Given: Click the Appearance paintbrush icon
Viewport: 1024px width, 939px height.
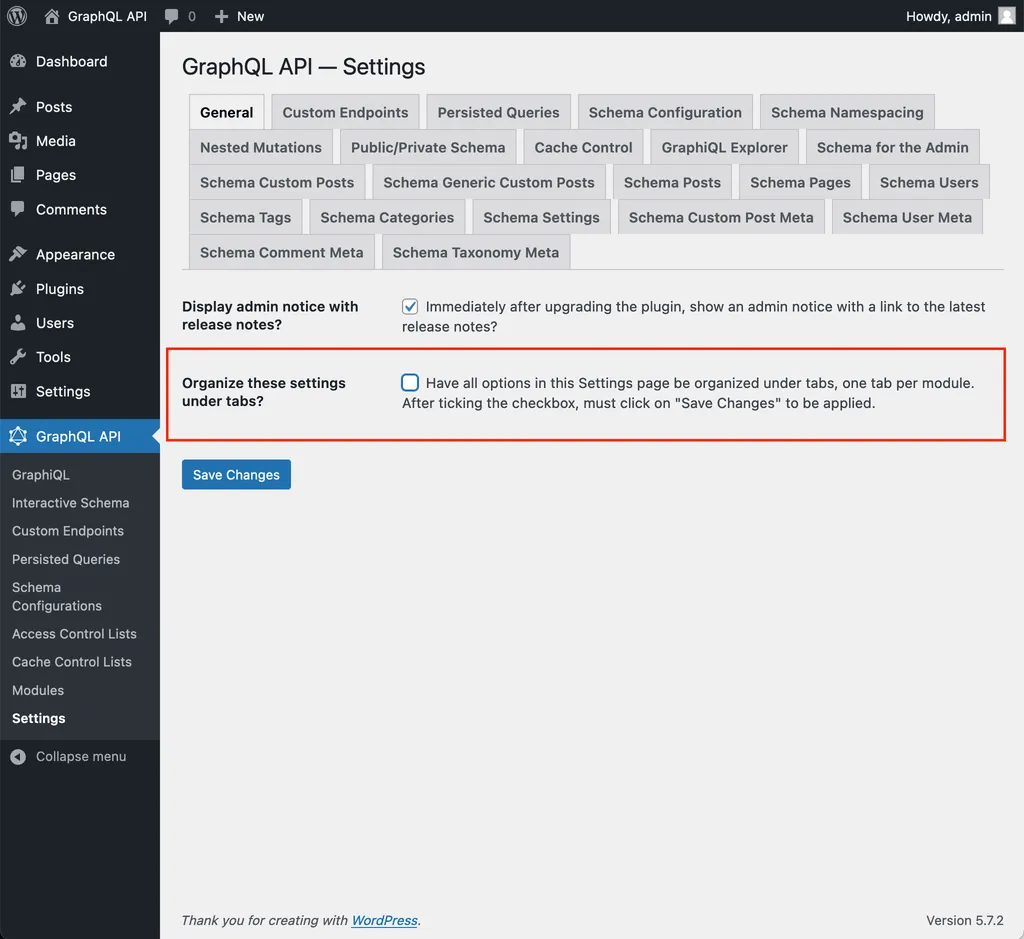Looking at the screenshot, I should pos(18,254).
